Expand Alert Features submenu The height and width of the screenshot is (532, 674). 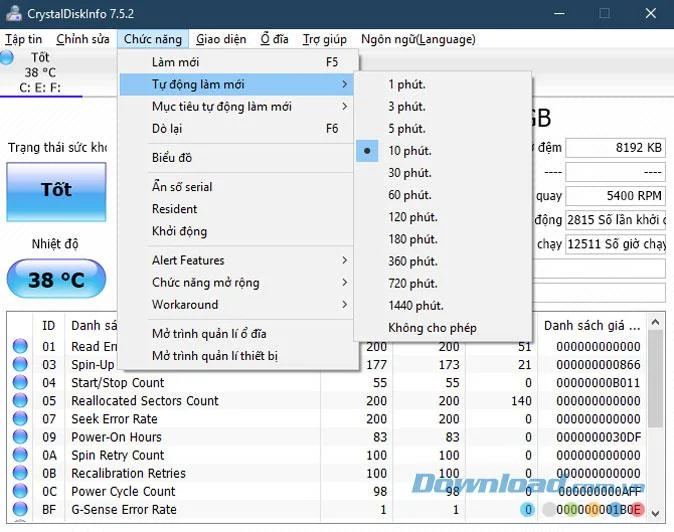[236, 260]
